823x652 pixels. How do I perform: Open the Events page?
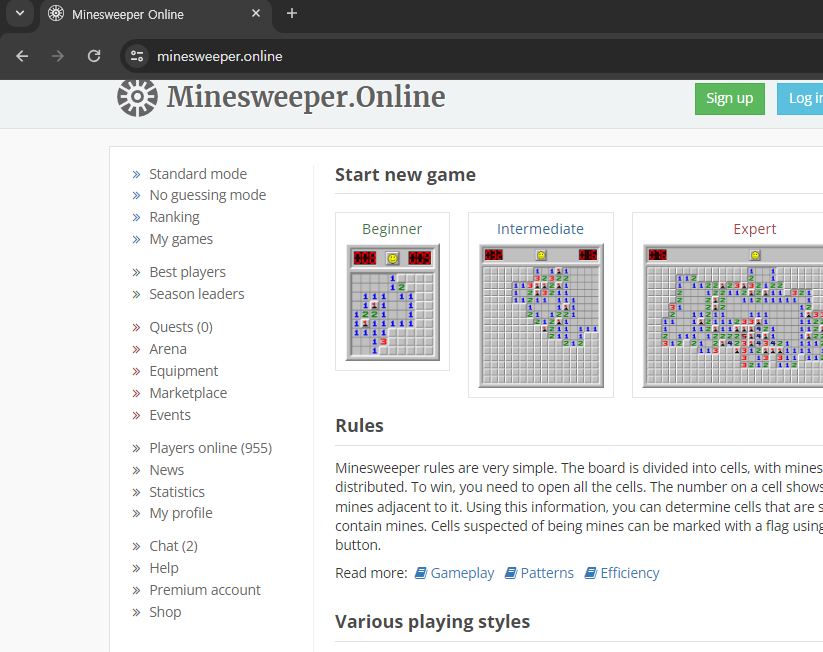tap(170, 415)
